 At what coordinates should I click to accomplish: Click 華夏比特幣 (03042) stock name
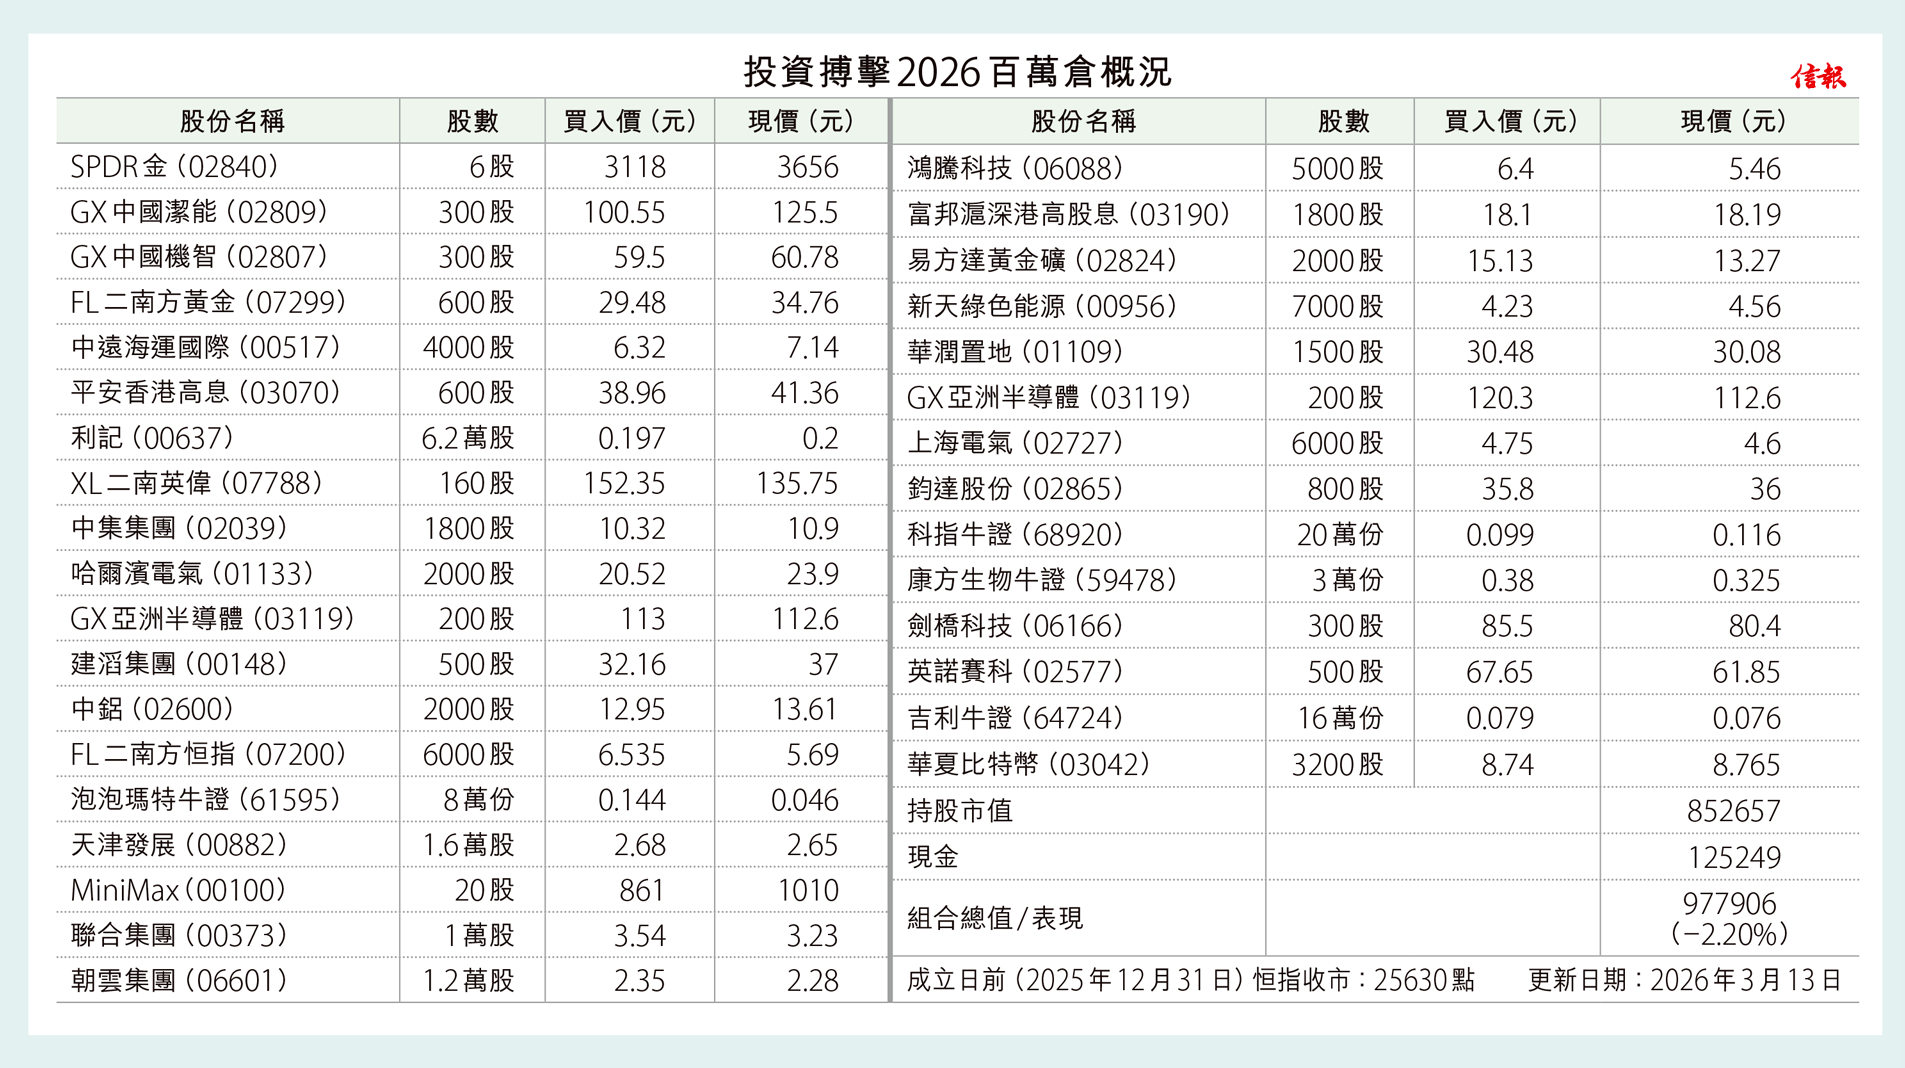pos(1028,765)
